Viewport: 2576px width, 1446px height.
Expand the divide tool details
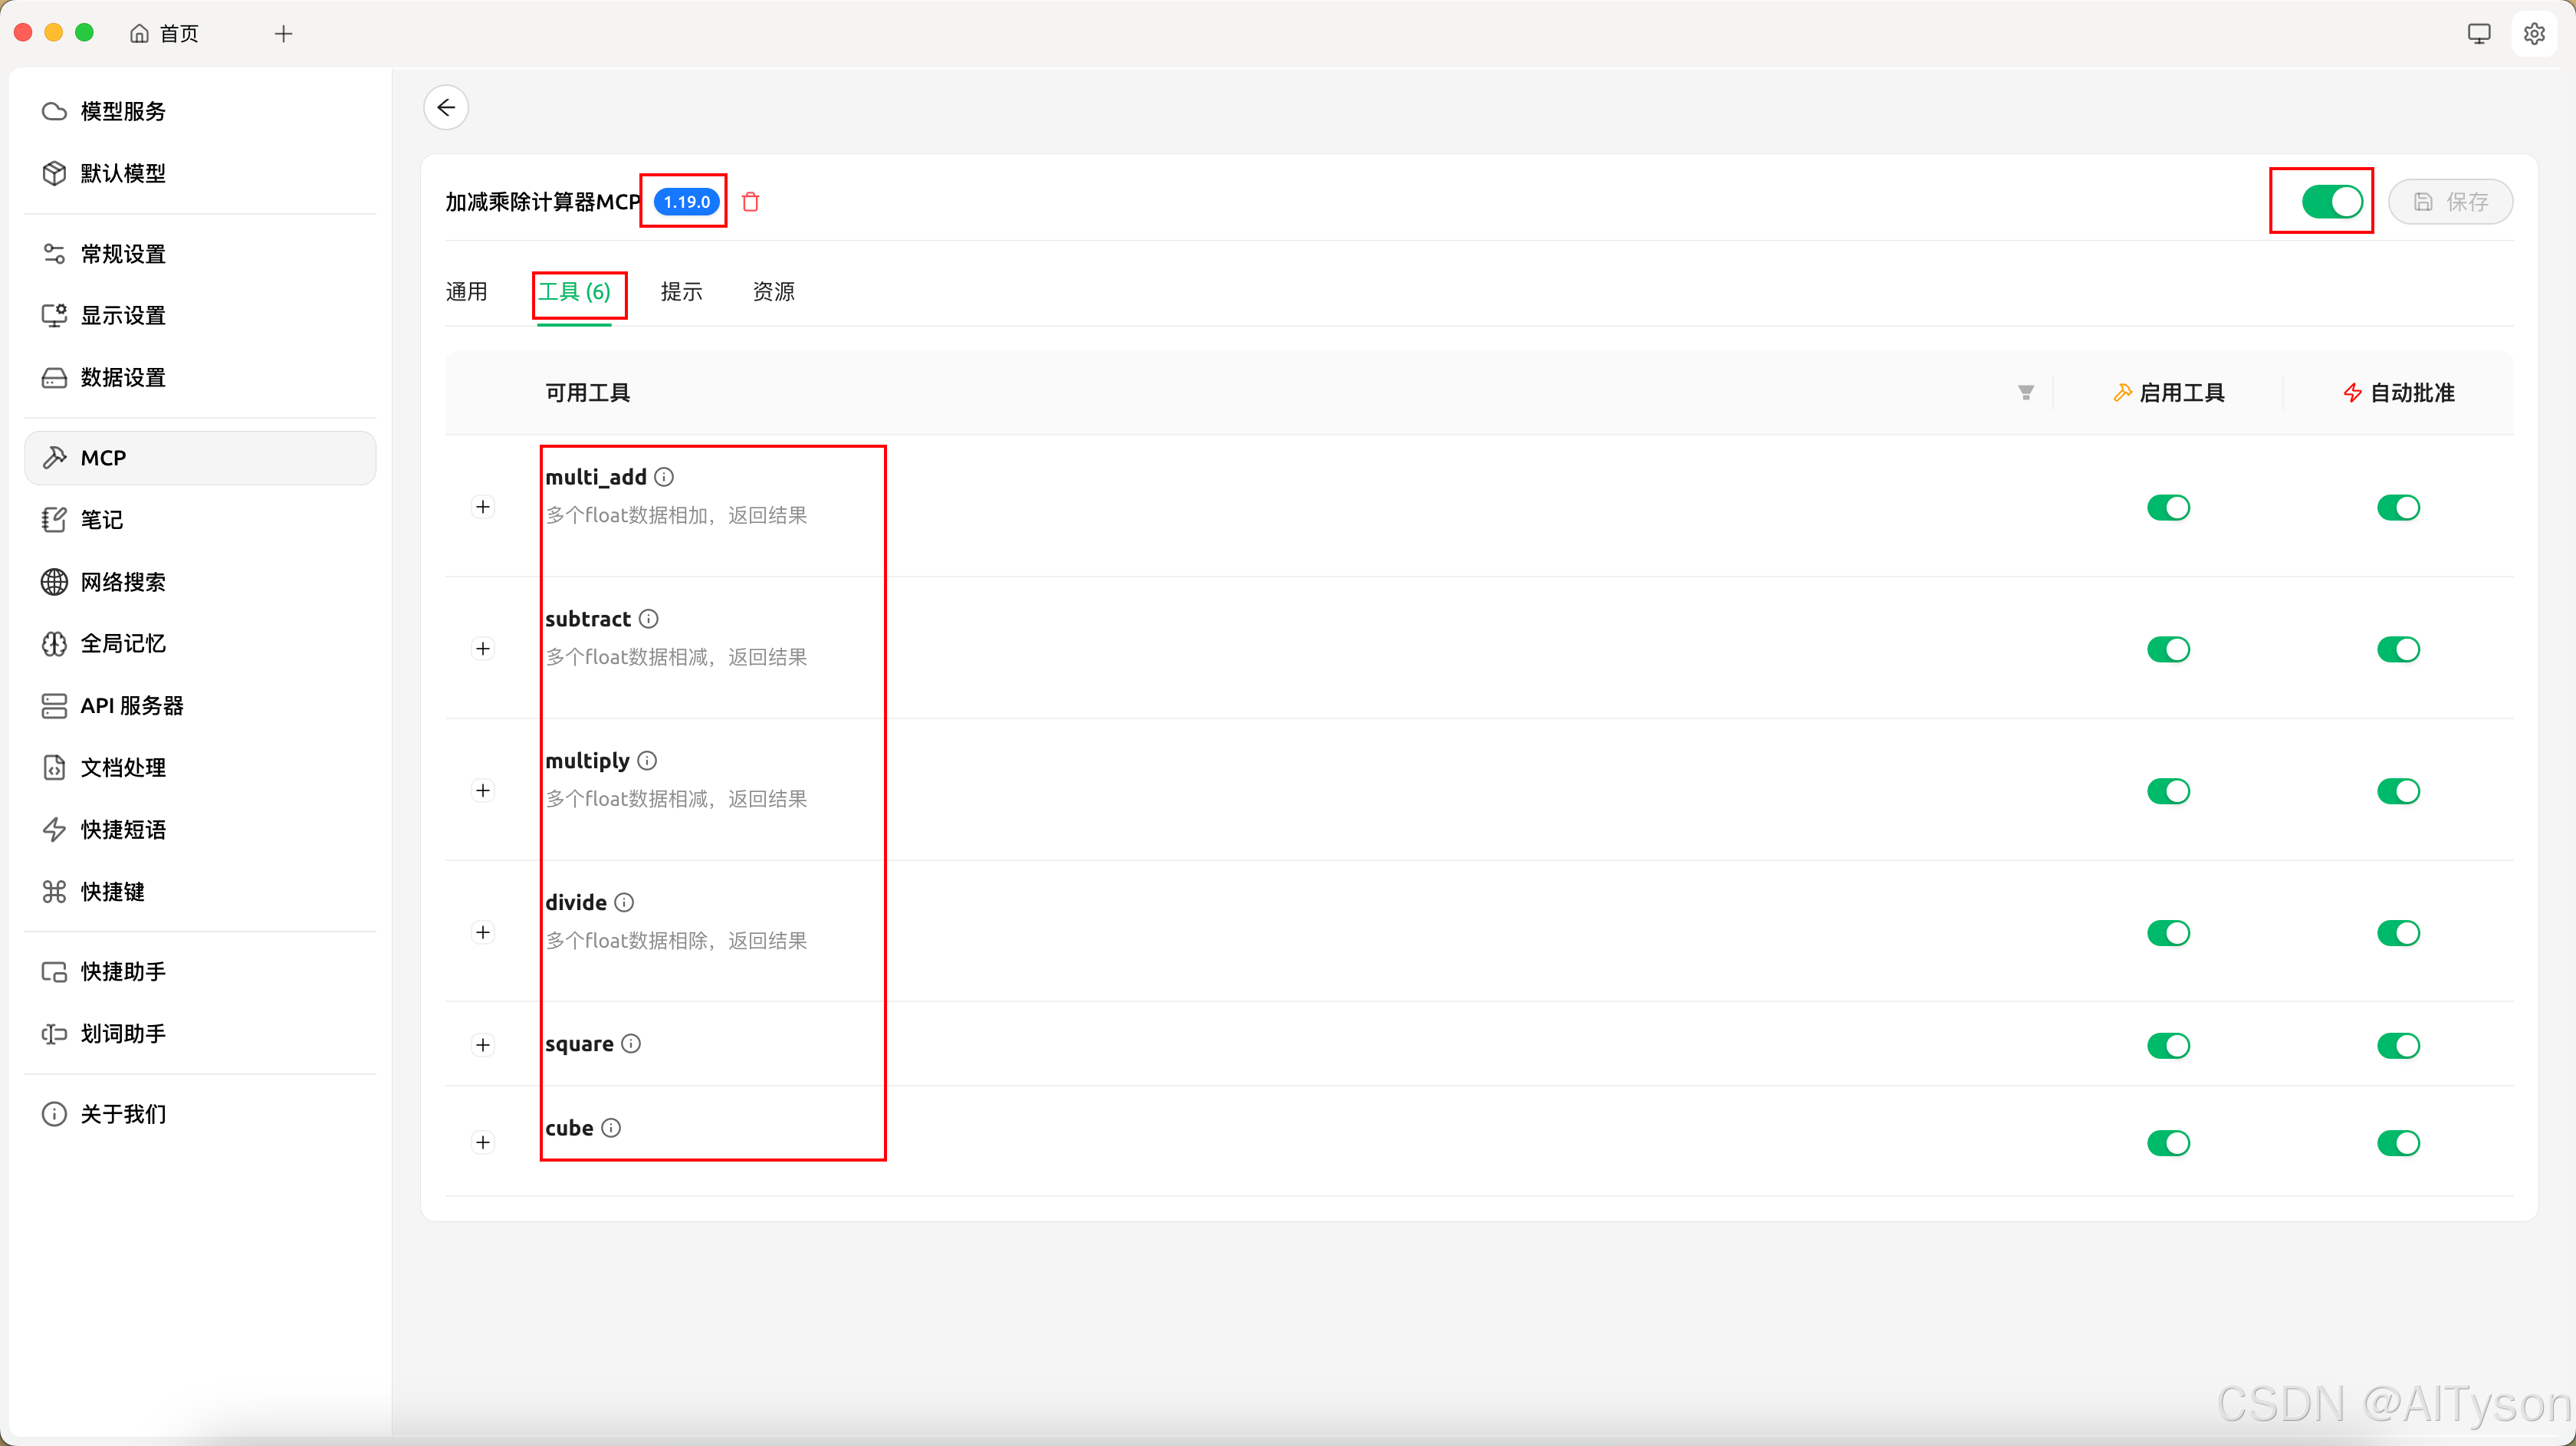pos(483,932)
